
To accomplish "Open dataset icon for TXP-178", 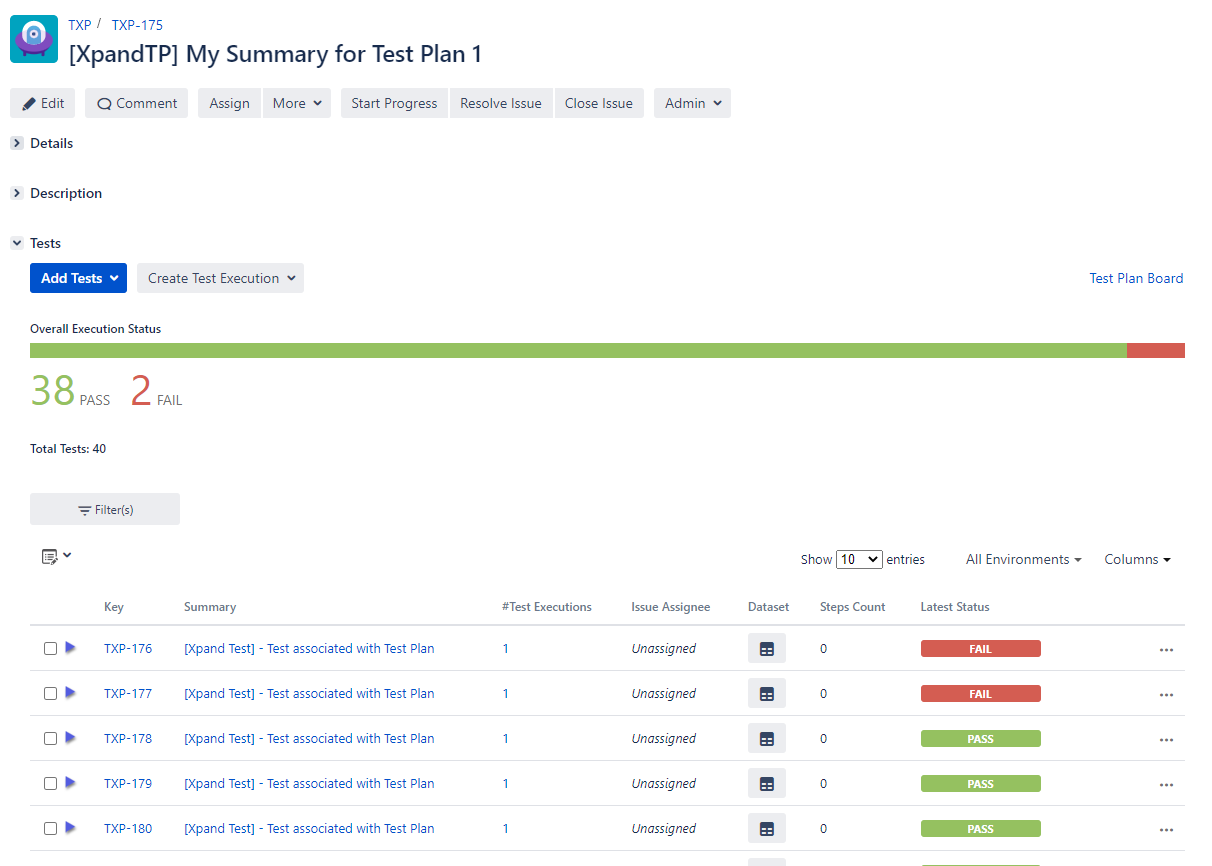I will click(x=766, y=739).
